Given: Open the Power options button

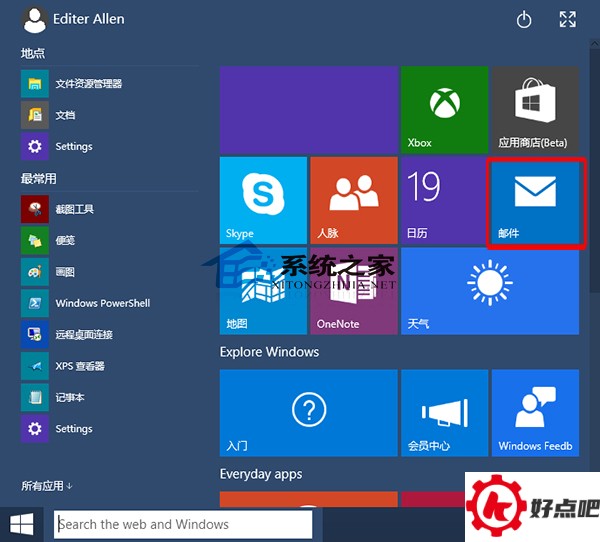Looking at the screenshot, I should [524, 20].
